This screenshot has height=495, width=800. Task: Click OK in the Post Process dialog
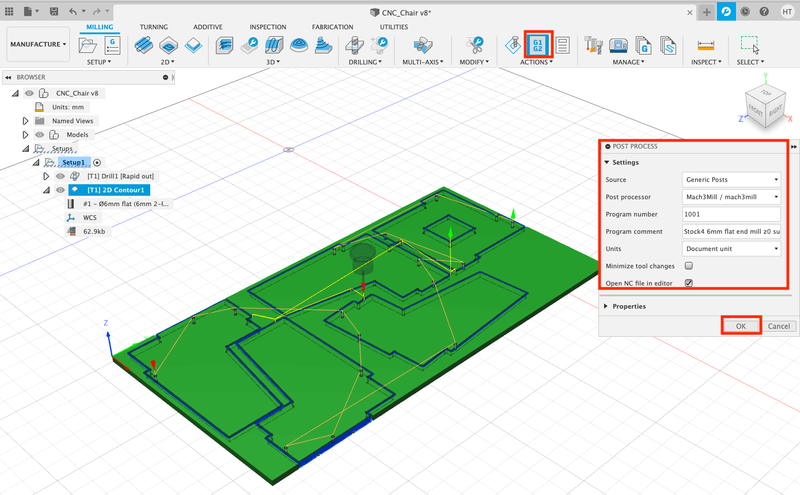point(741,326)
